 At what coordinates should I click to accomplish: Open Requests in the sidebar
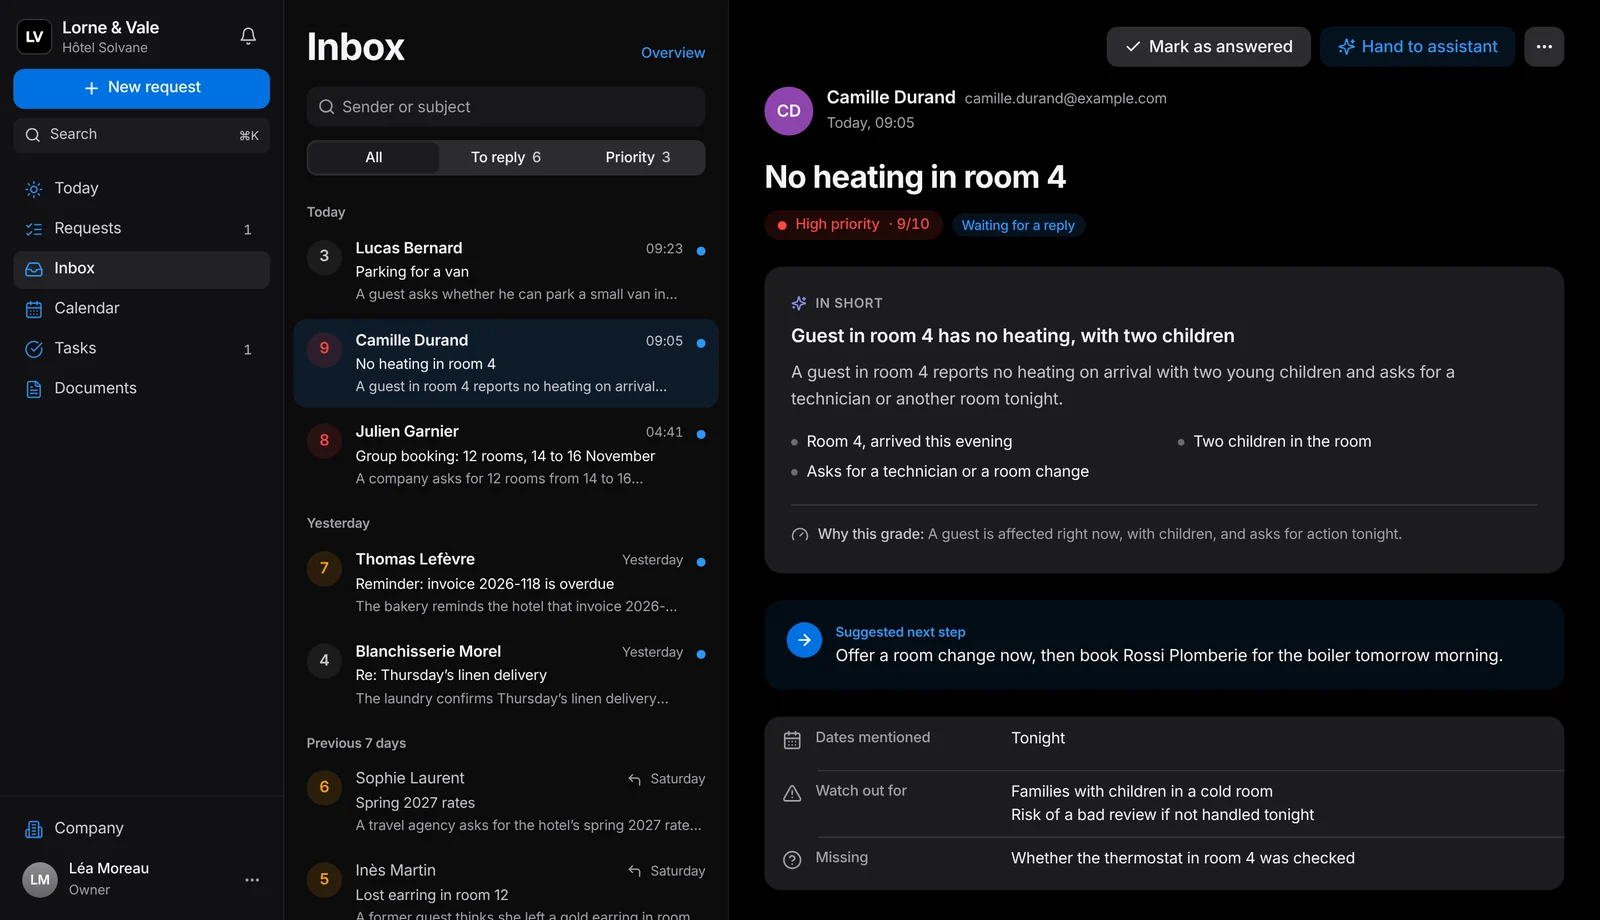pyautogui.click(x=141, y=228)
